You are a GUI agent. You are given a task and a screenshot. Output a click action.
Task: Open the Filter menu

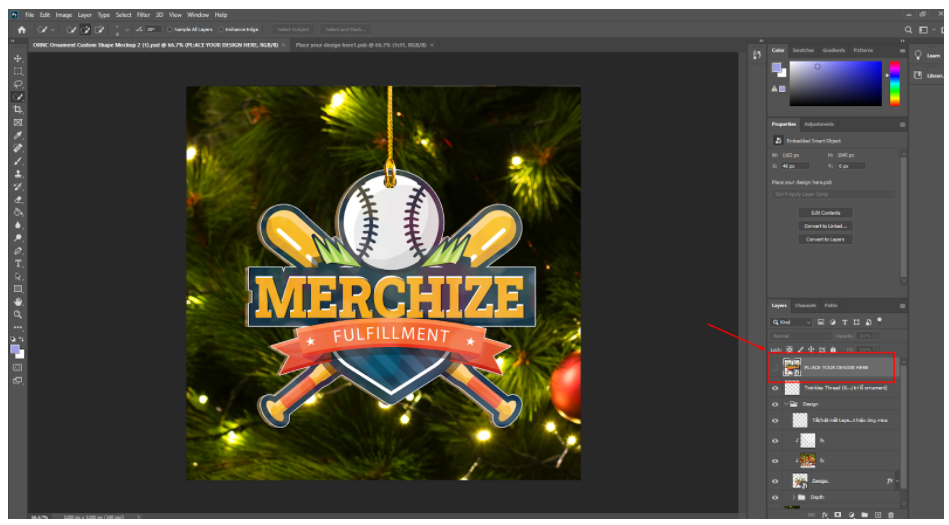tap(143, 15)
